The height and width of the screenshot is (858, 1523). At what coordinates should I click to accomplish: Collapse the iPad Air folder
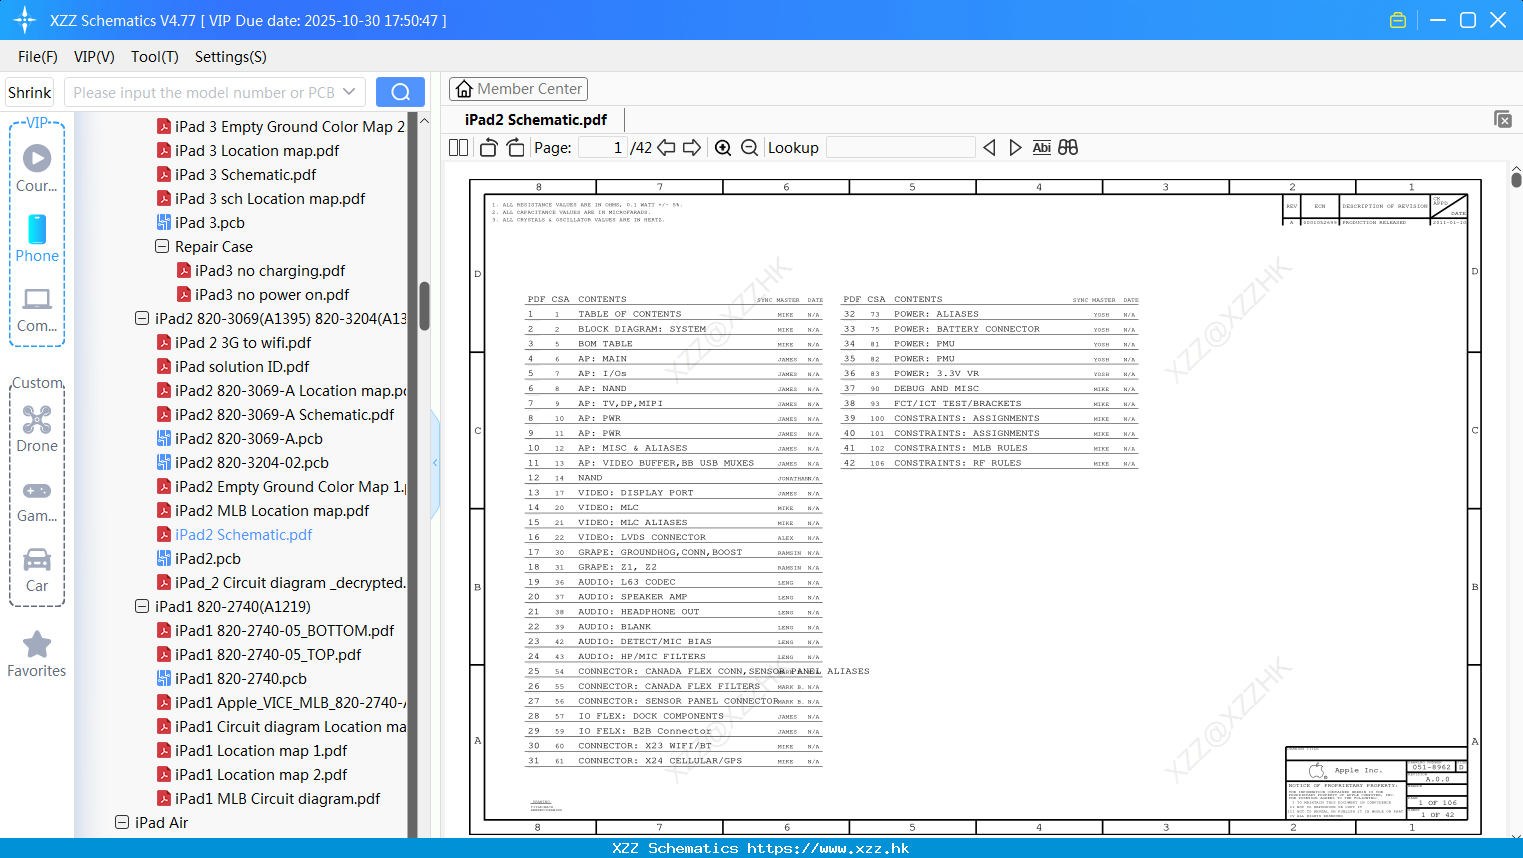tap(122, 822)
